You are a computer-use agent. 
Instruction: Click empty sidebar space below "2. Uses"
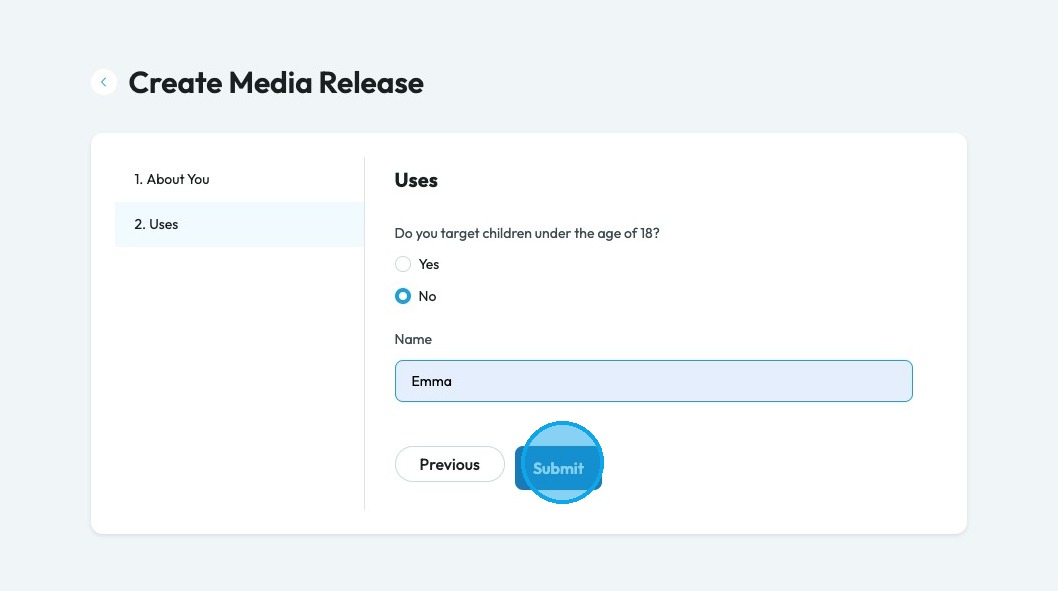click(x=238, y=380)
